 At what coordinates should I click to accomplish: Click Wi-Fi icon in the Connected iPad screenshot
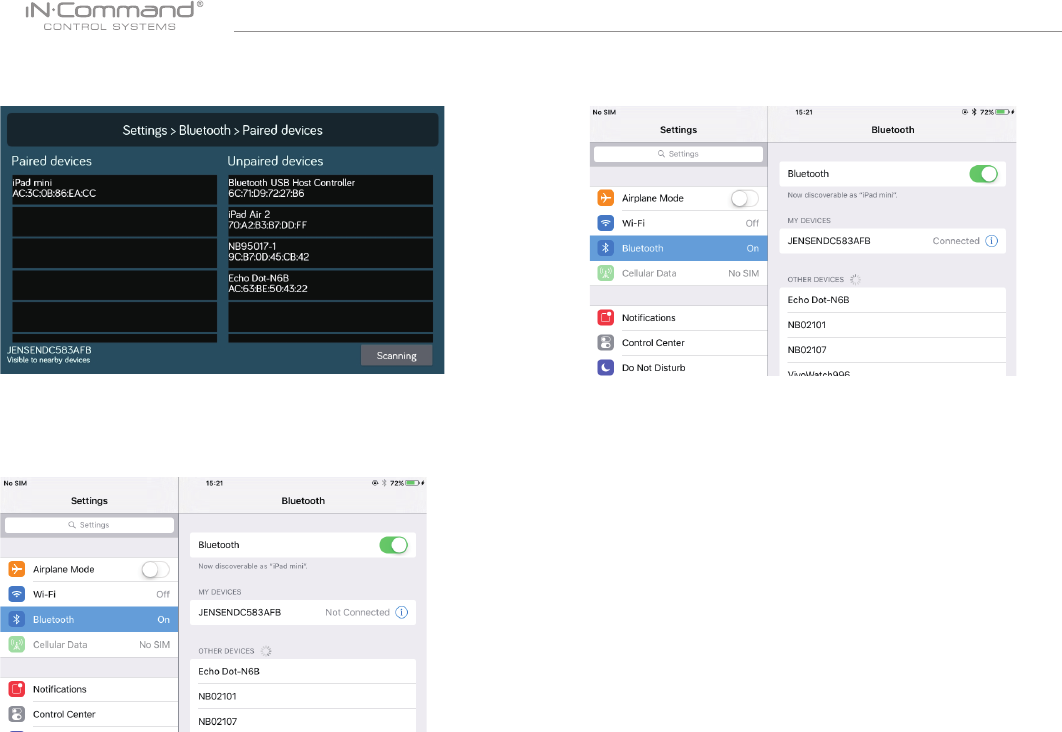click(x=606, y=223)
